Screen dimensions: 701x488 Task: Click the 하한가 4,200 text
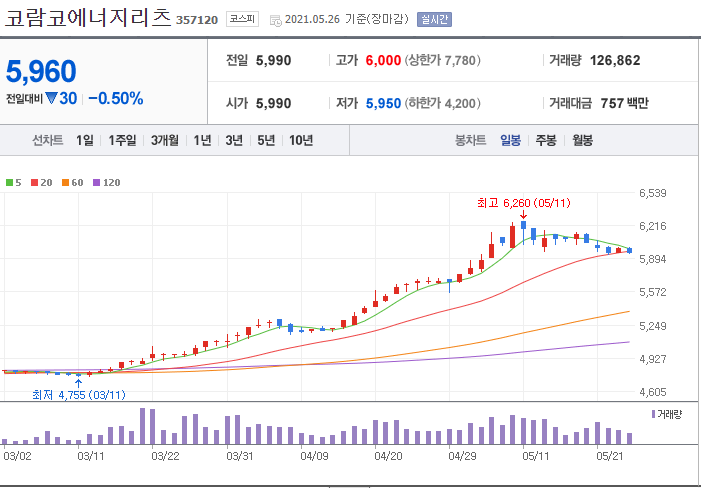pyautogui.click(x=443, y=104)
